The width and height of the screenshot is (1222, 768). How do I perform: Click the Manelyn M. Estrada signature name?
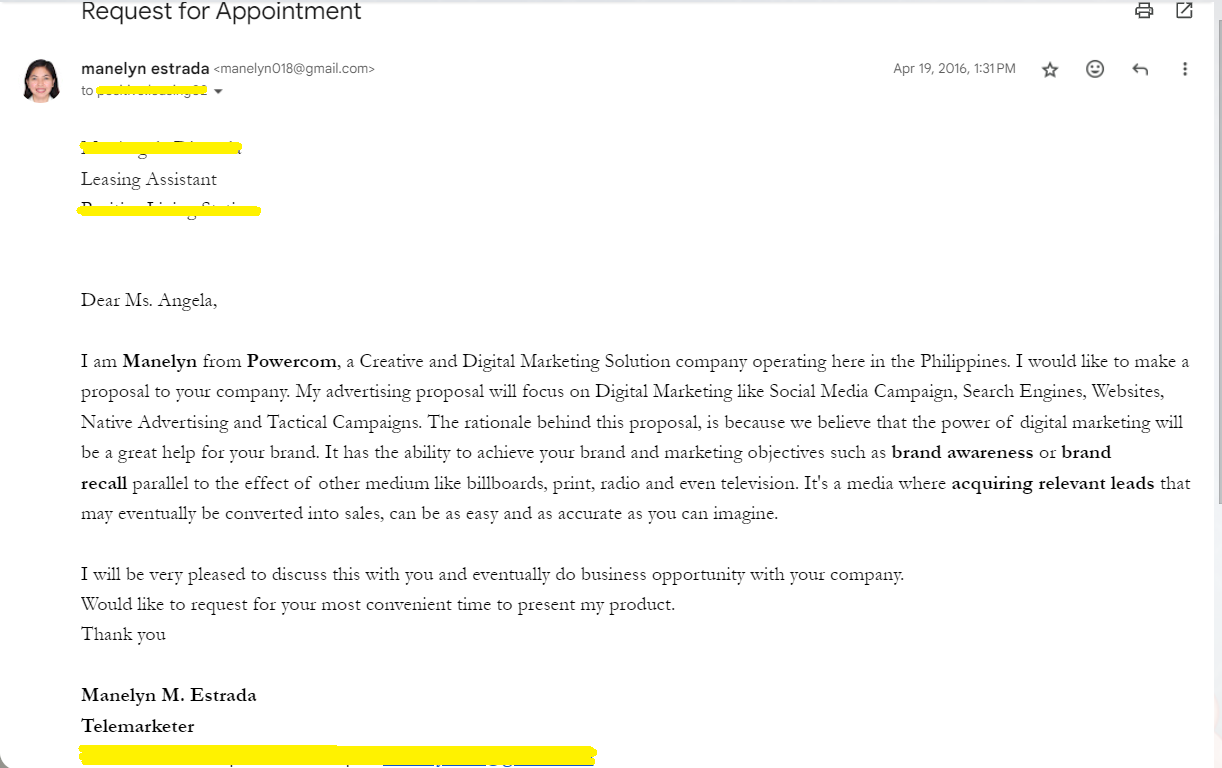click(169, 695)
